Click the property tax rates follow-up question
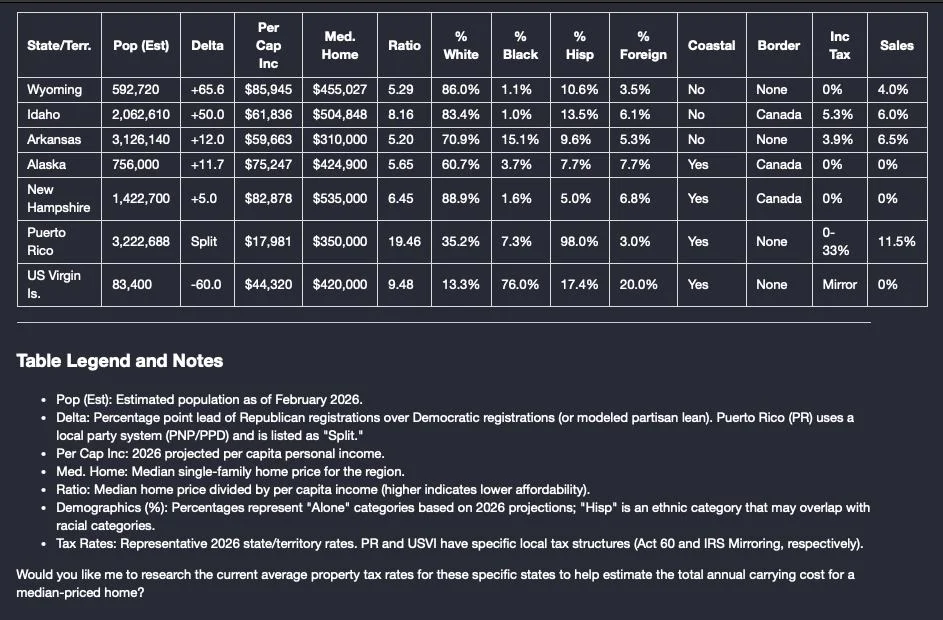The image size is (943, 620). [x=435, y=583]
